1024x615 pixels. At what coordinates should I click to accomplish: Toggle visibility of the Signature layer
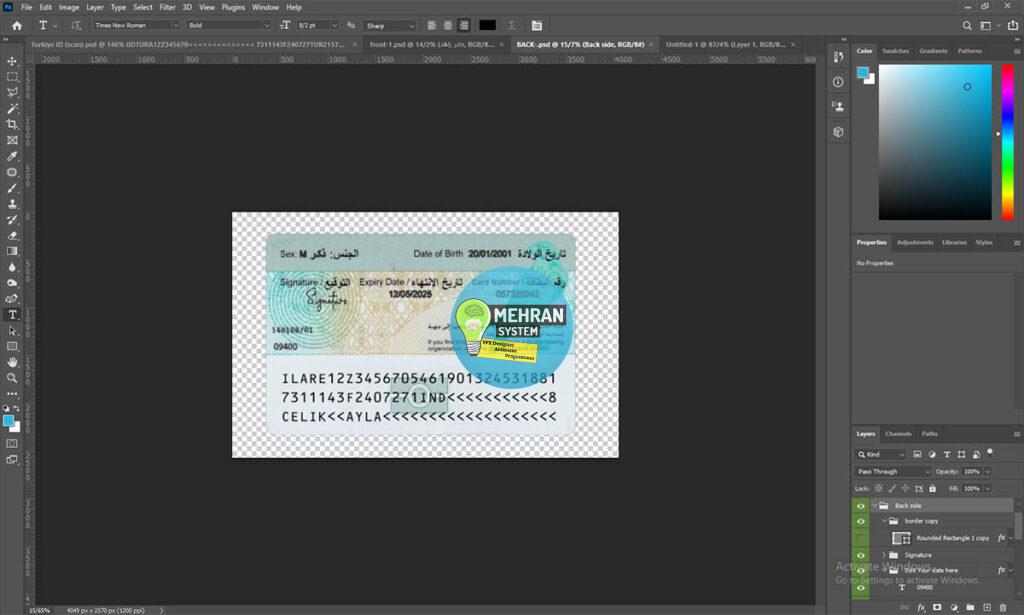click(859, 553)
